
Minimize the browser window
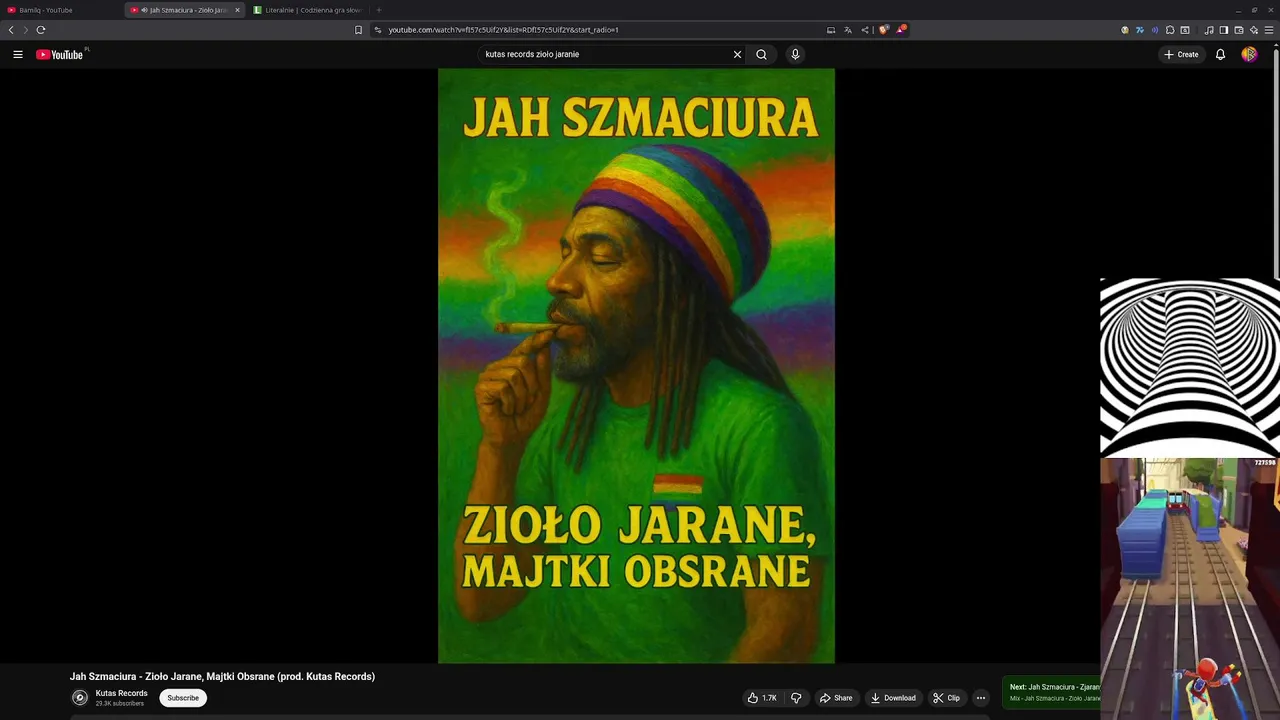point(1239,10)
